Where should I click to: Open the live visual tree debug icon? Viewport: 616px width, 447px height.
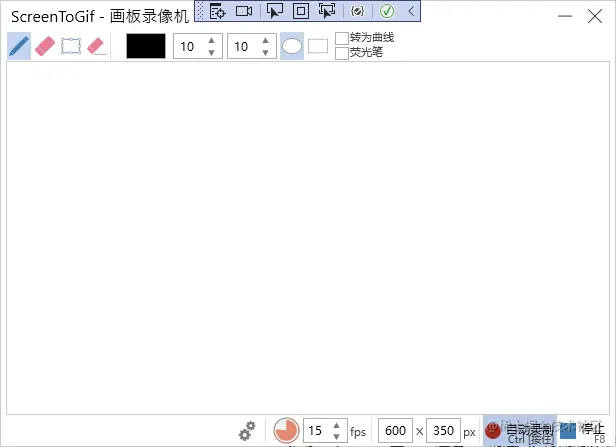click(x=217, y=11)
